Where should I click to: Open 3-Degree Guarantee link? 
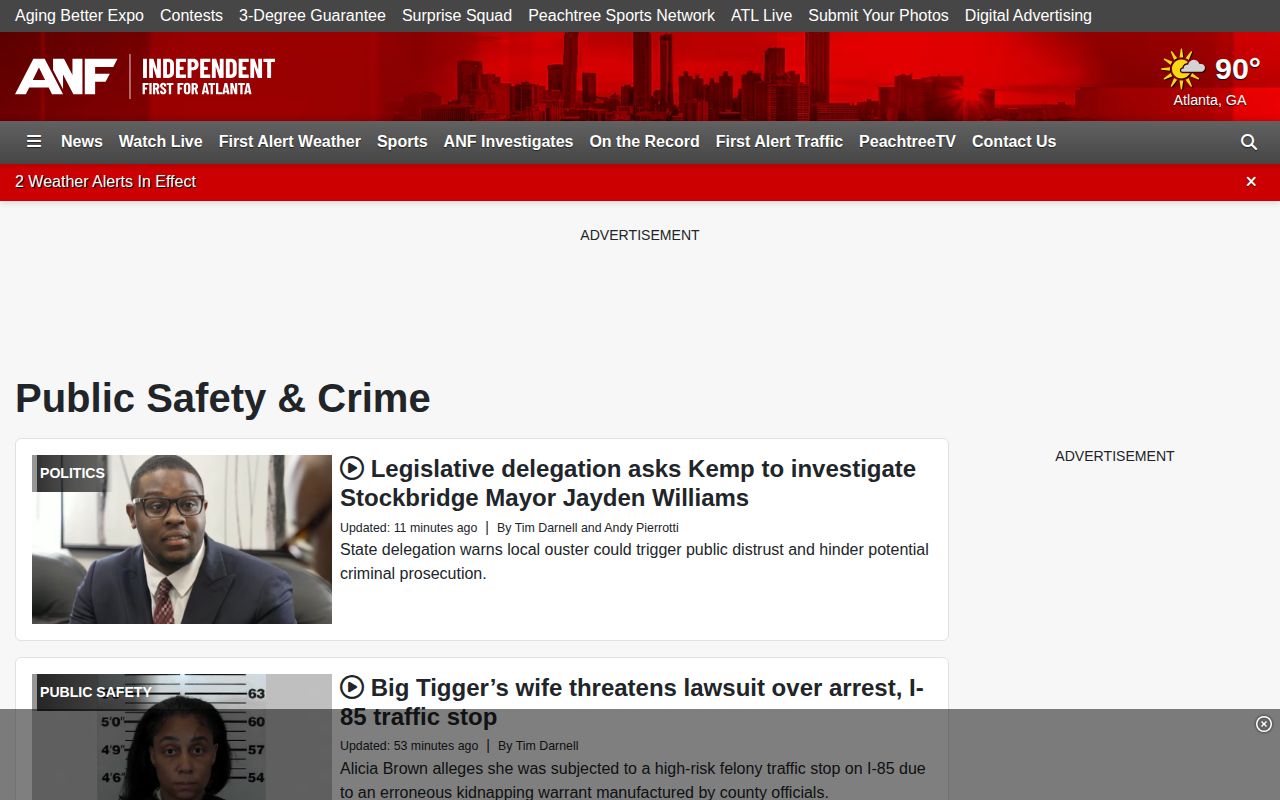(313, 16)
